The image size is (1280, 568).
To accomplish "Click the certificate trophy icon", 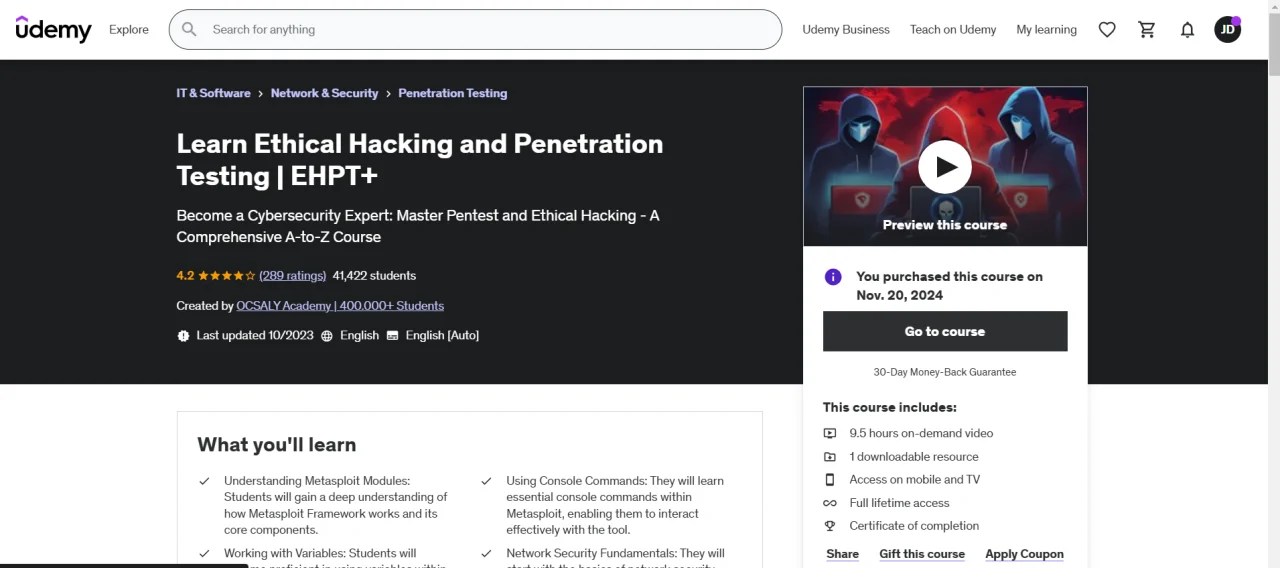I will tap(830, 526).
